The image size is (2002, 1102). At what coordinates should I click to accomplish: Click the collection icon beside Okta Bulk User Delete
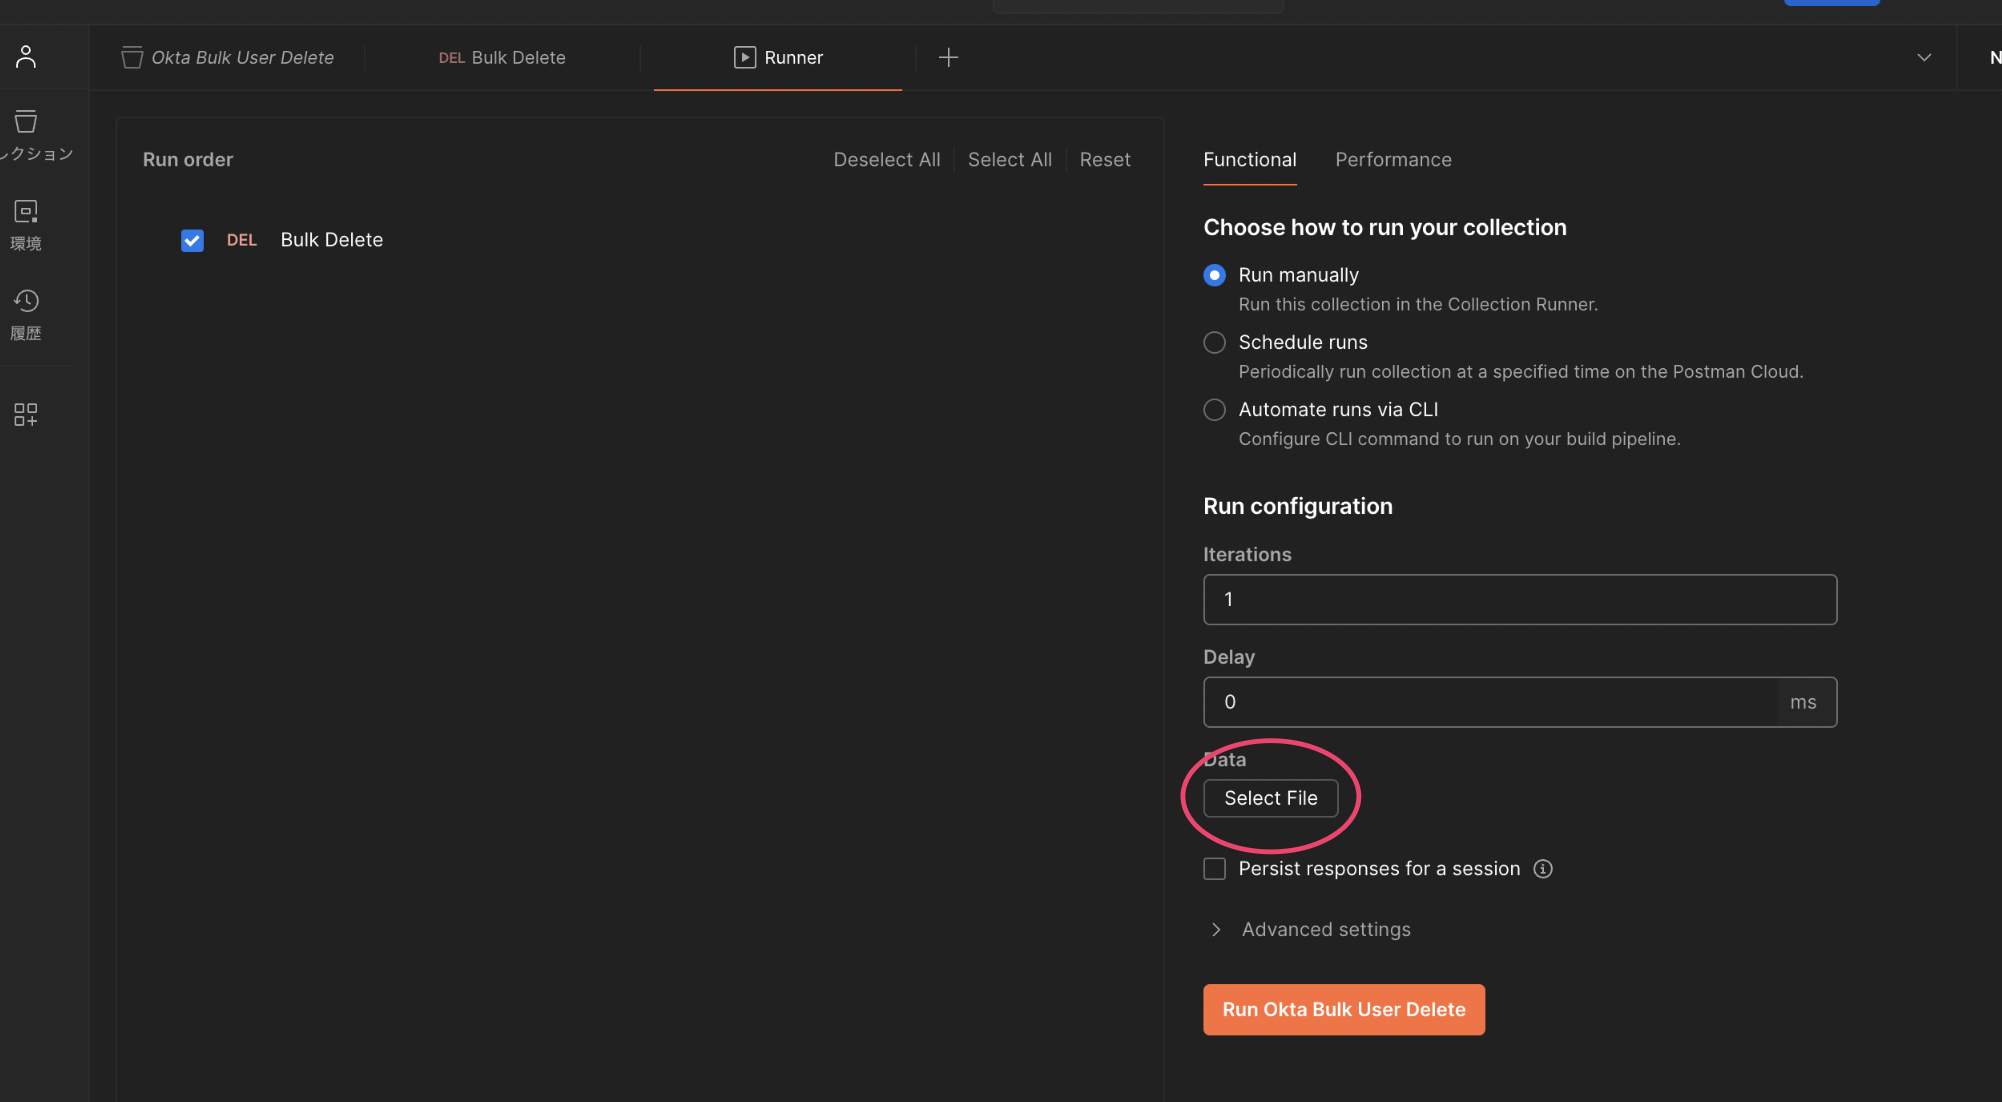131,57
